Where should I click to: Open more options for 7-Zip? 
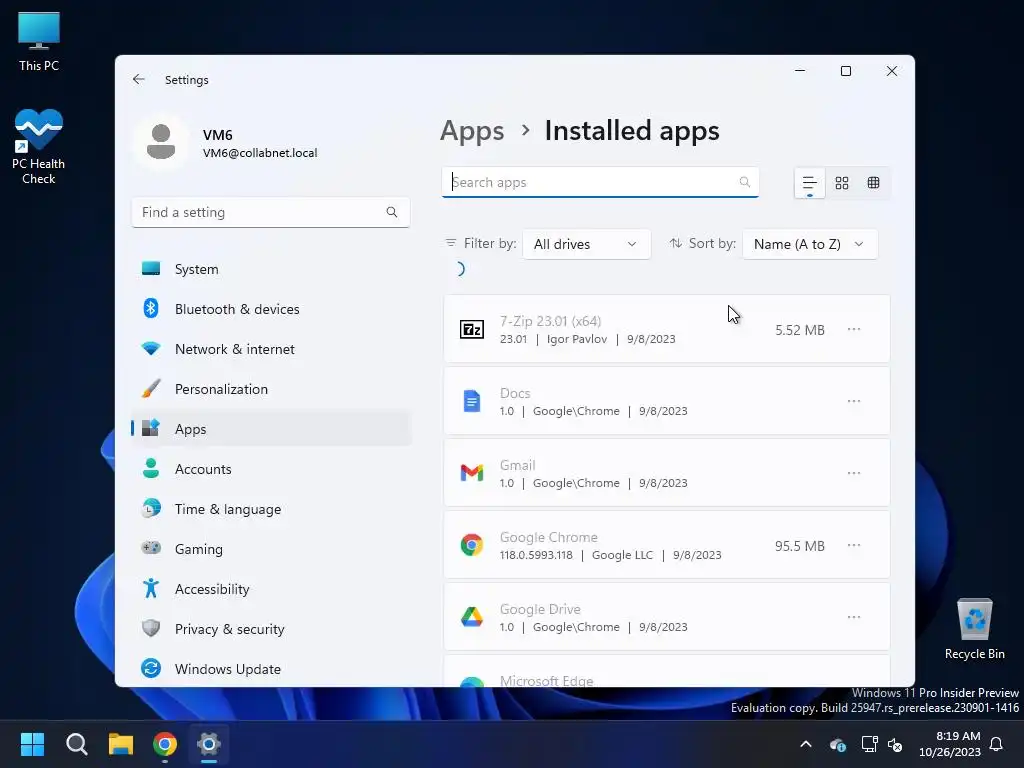(x=854, y=329)
